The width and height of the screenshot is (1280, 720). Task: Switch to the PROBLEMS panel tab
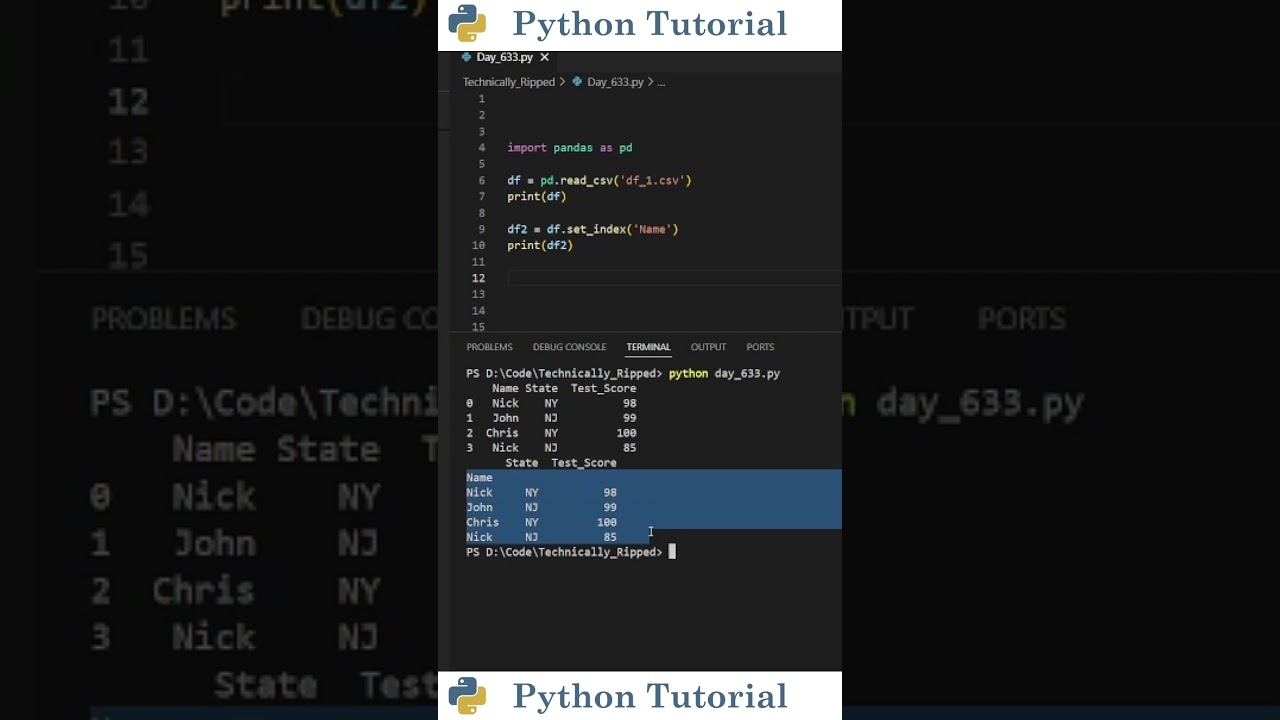pos(489,347)
